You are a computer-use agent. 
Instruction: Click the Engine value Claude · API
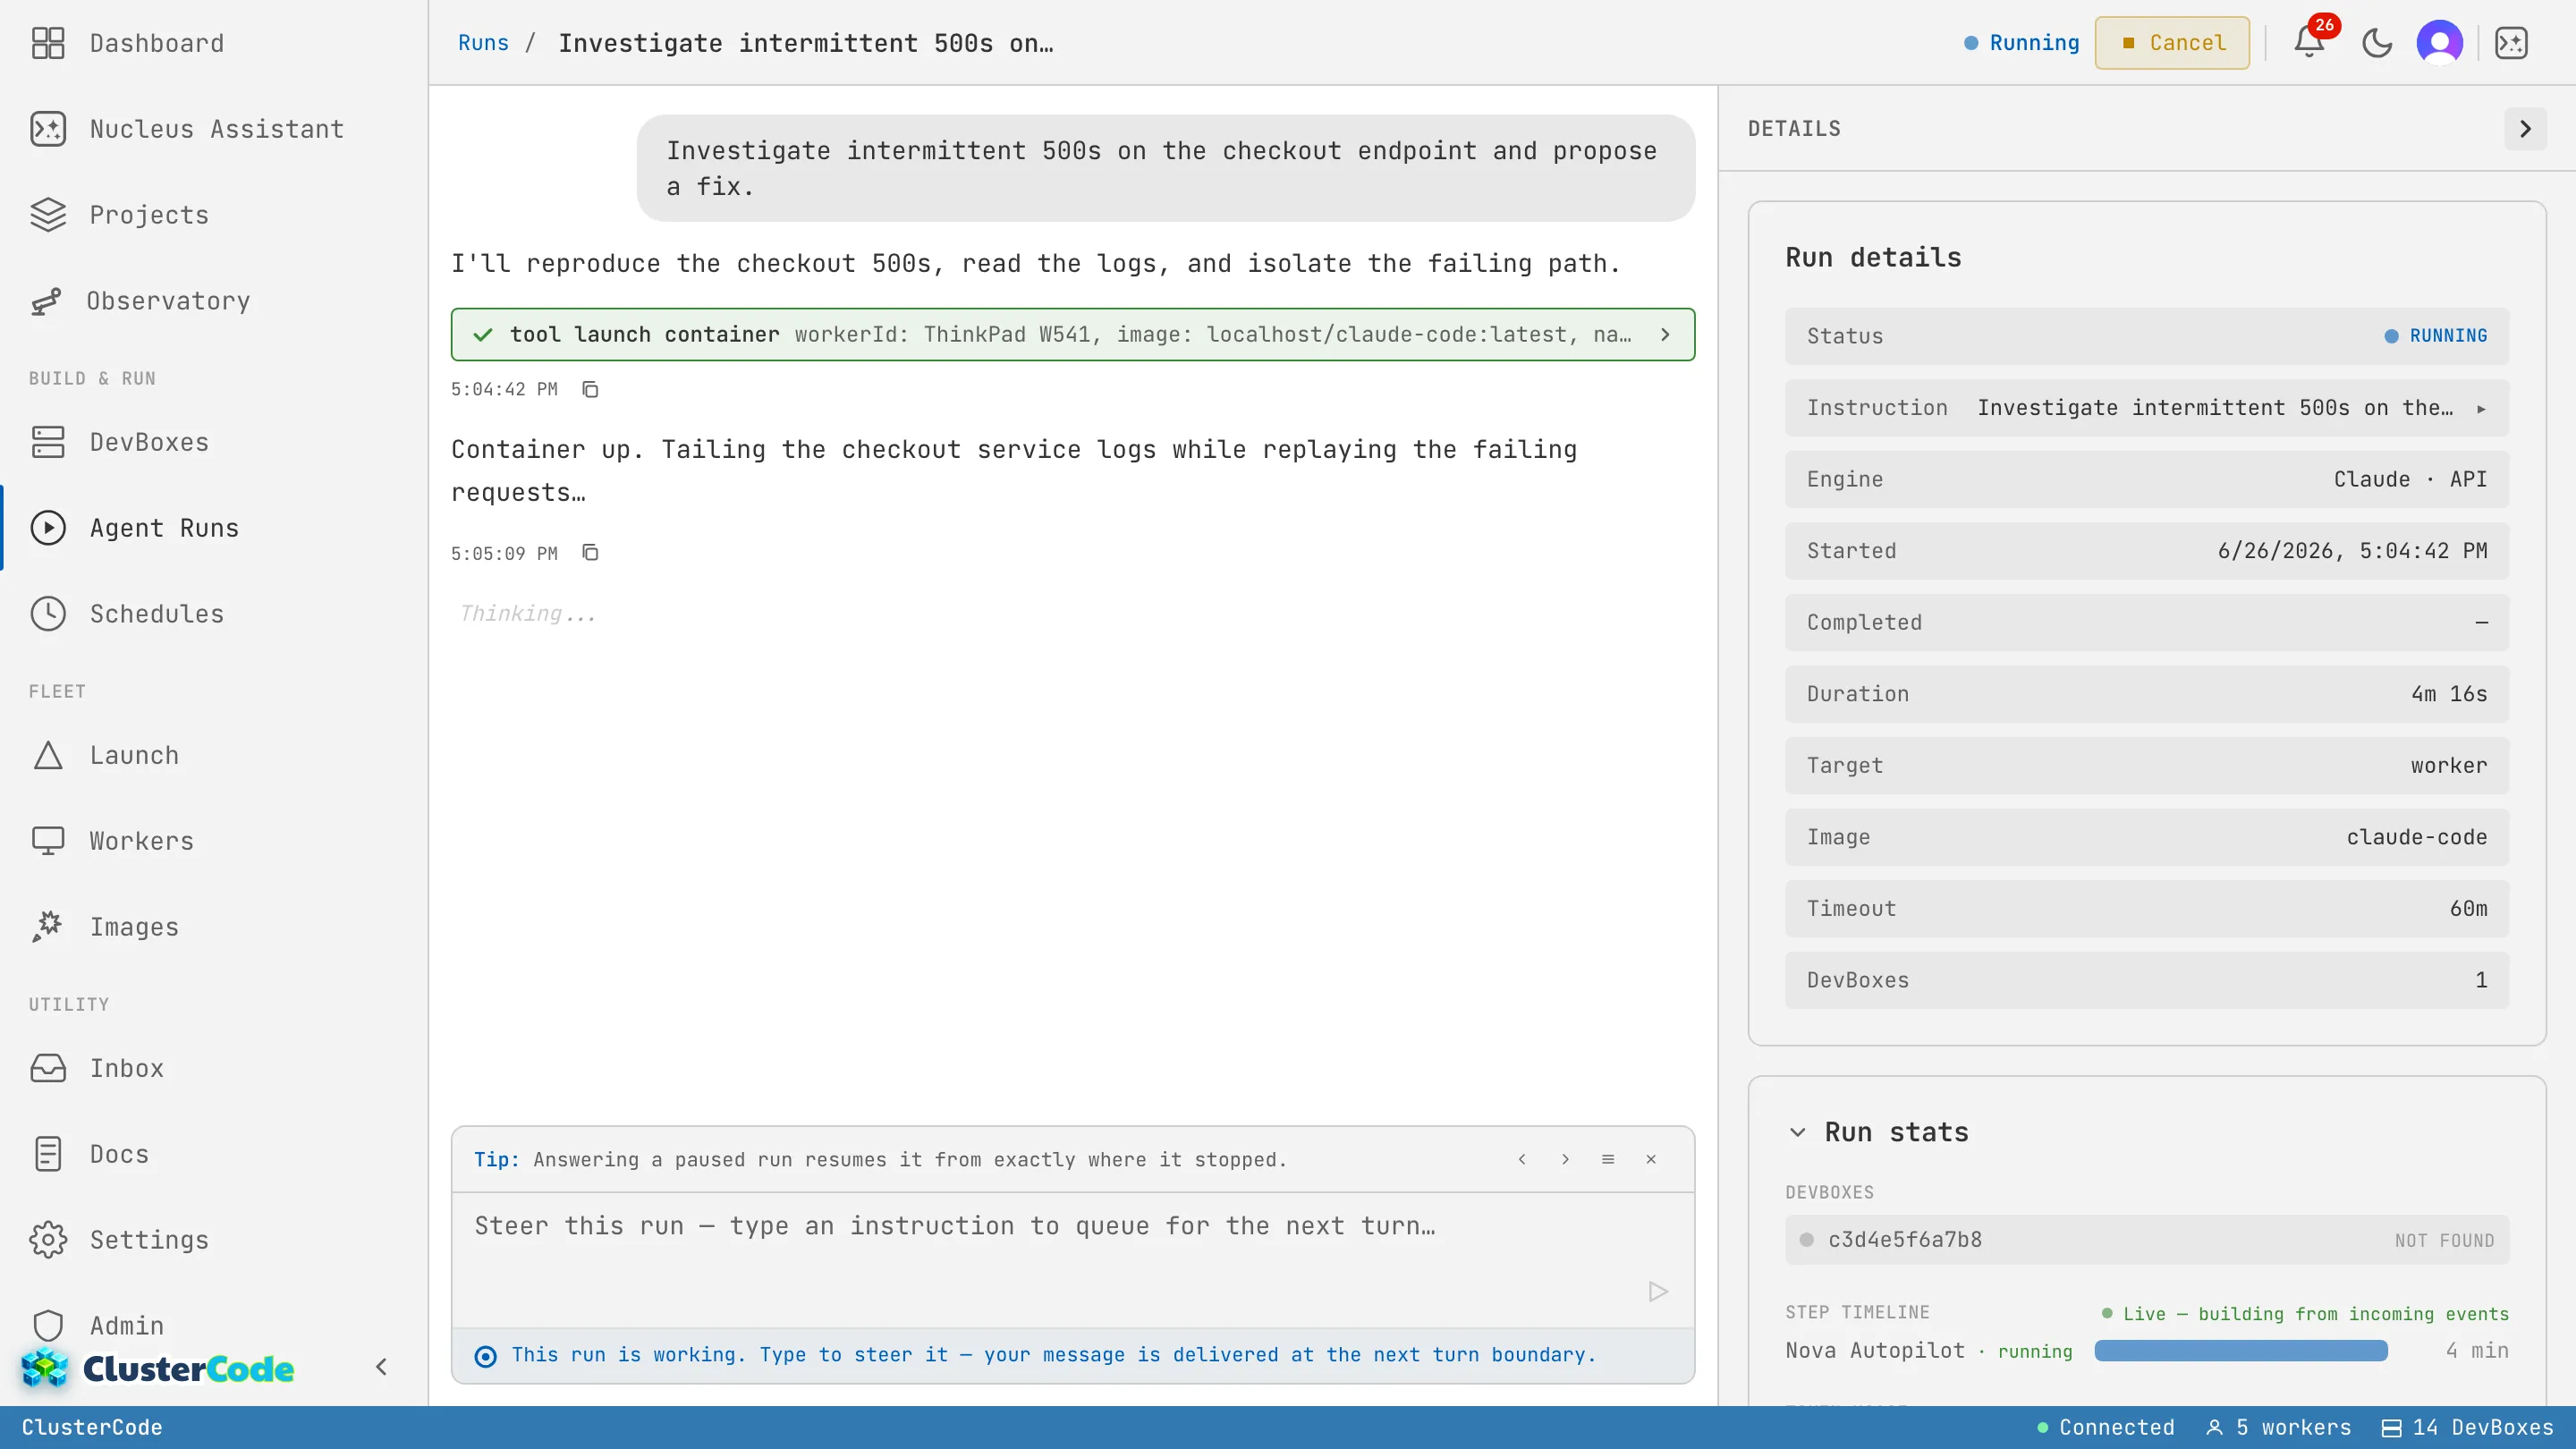point(2410,479)
